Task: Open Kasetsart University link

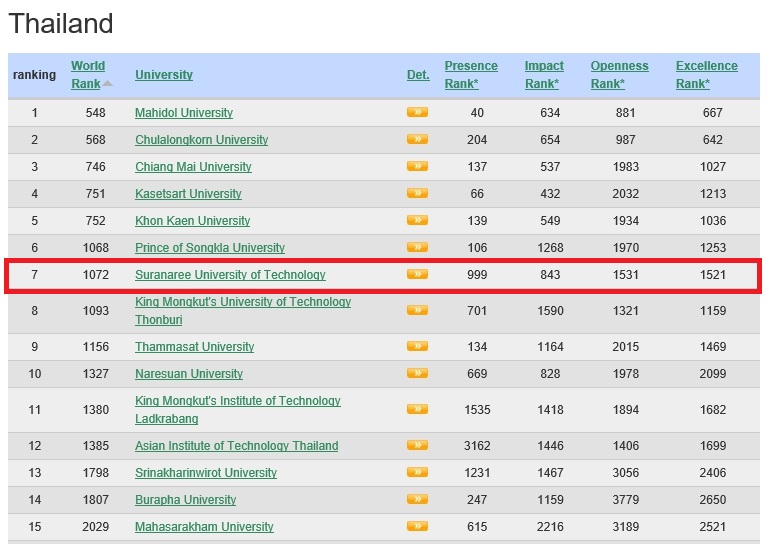Action: tap(188, 194)
